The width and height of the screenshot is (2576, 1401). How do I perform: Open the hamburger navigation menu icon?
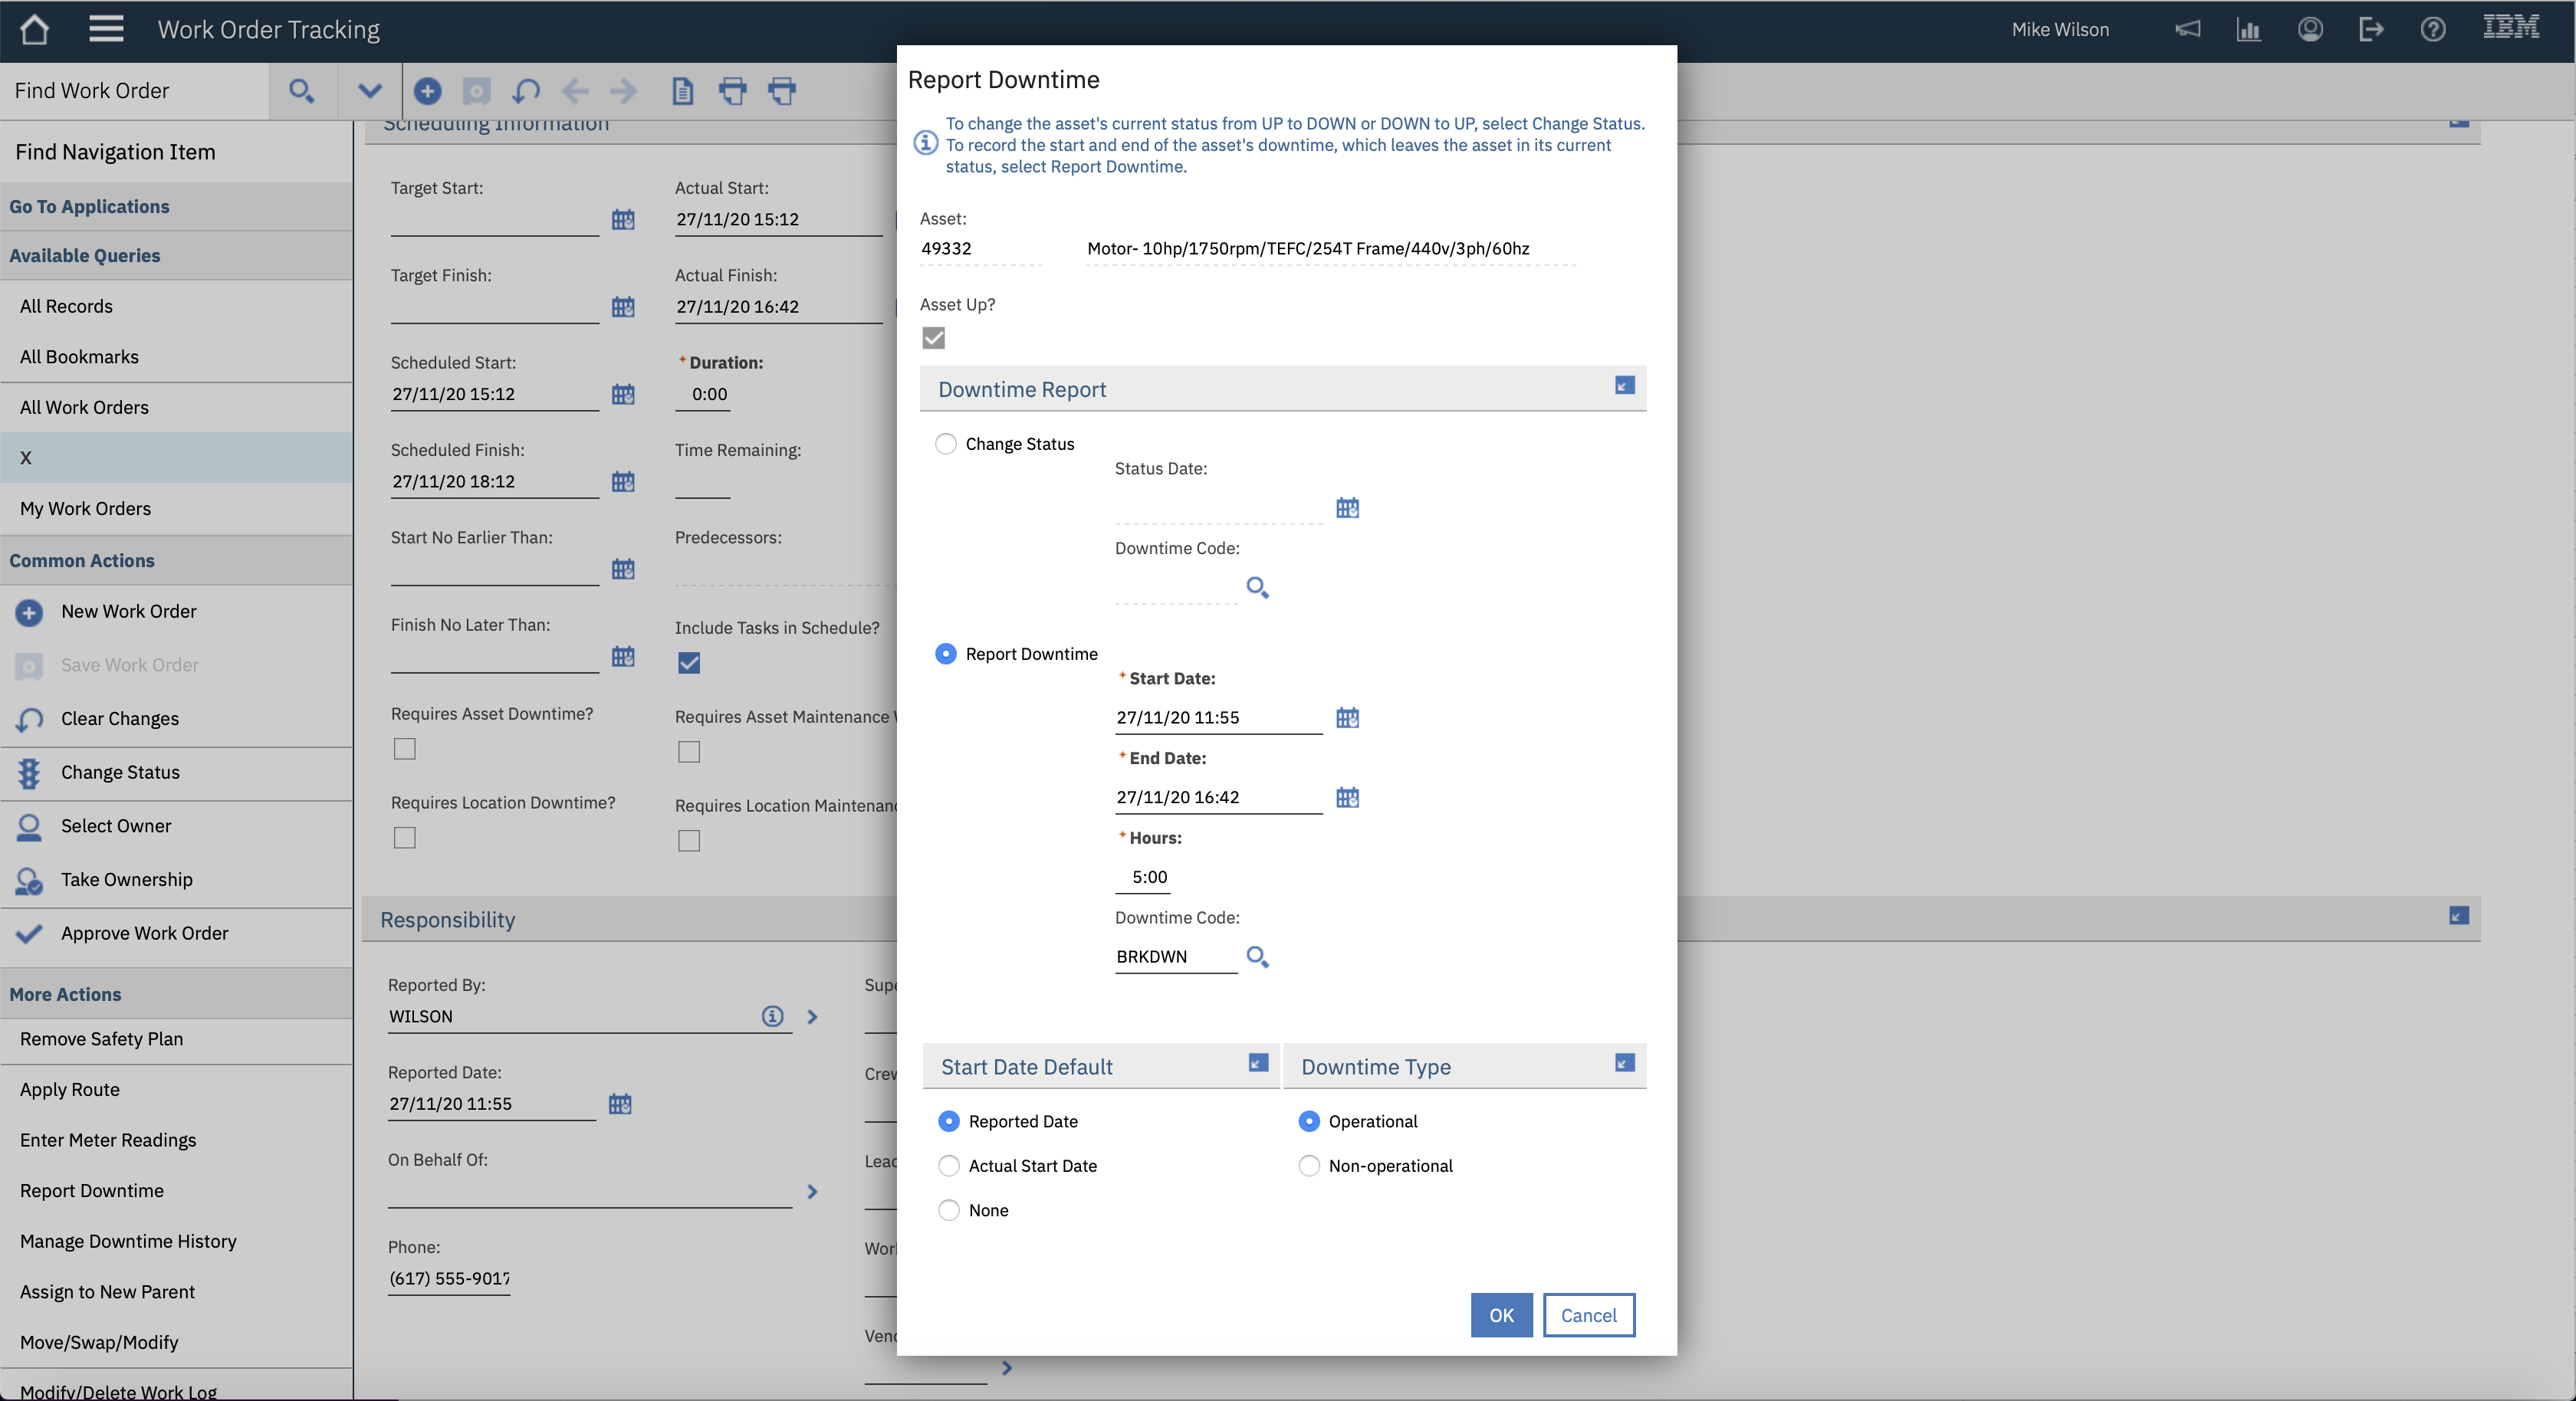pos(106,29)
